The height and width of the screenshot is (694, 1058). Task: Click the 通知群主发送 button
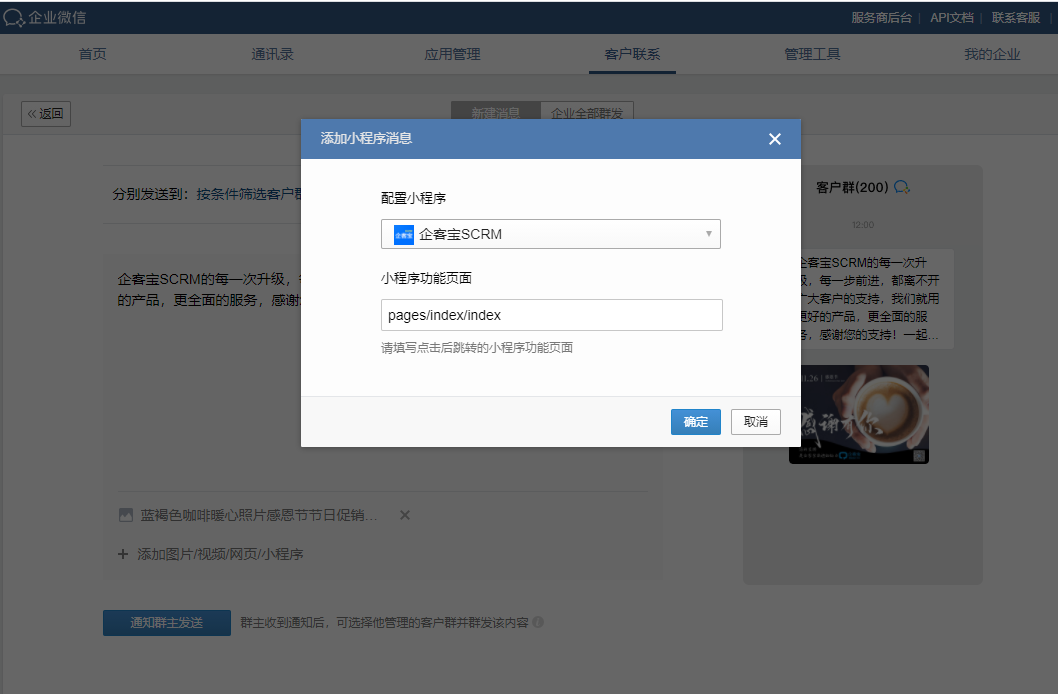167,623
